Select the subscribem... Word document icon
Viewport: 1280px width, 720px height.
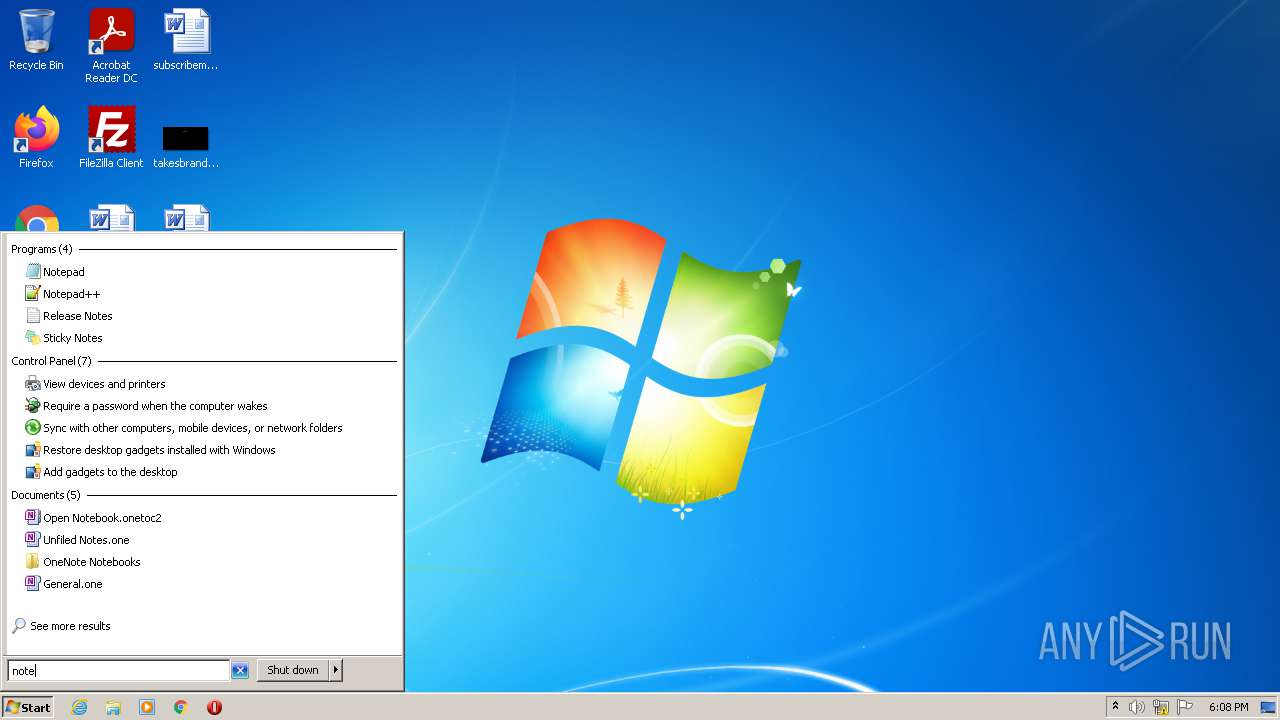[x=186, y=40]
